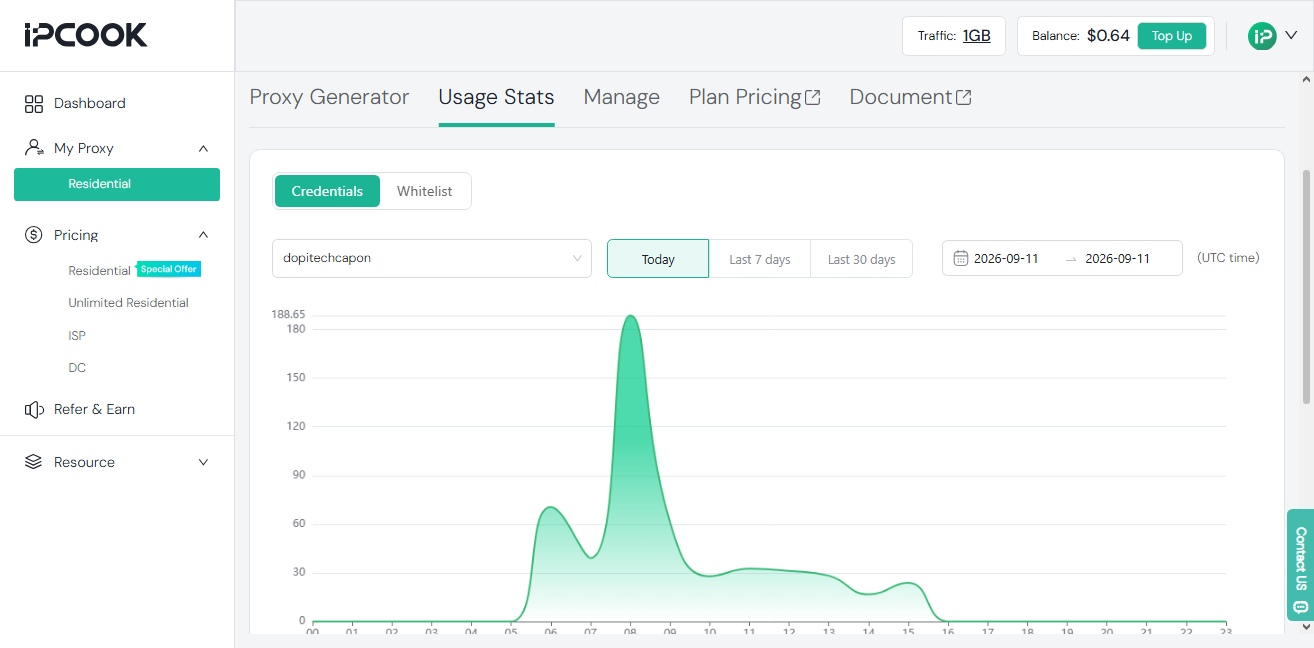Open the dopitechcapon credentials dropdown
The width and height of the screenshot is (1314, 648).
click(432, 258)
